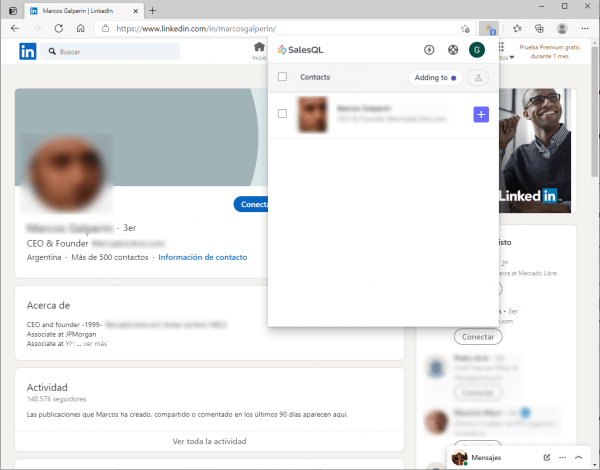Click the Conectar button on profile

[251, 204]
